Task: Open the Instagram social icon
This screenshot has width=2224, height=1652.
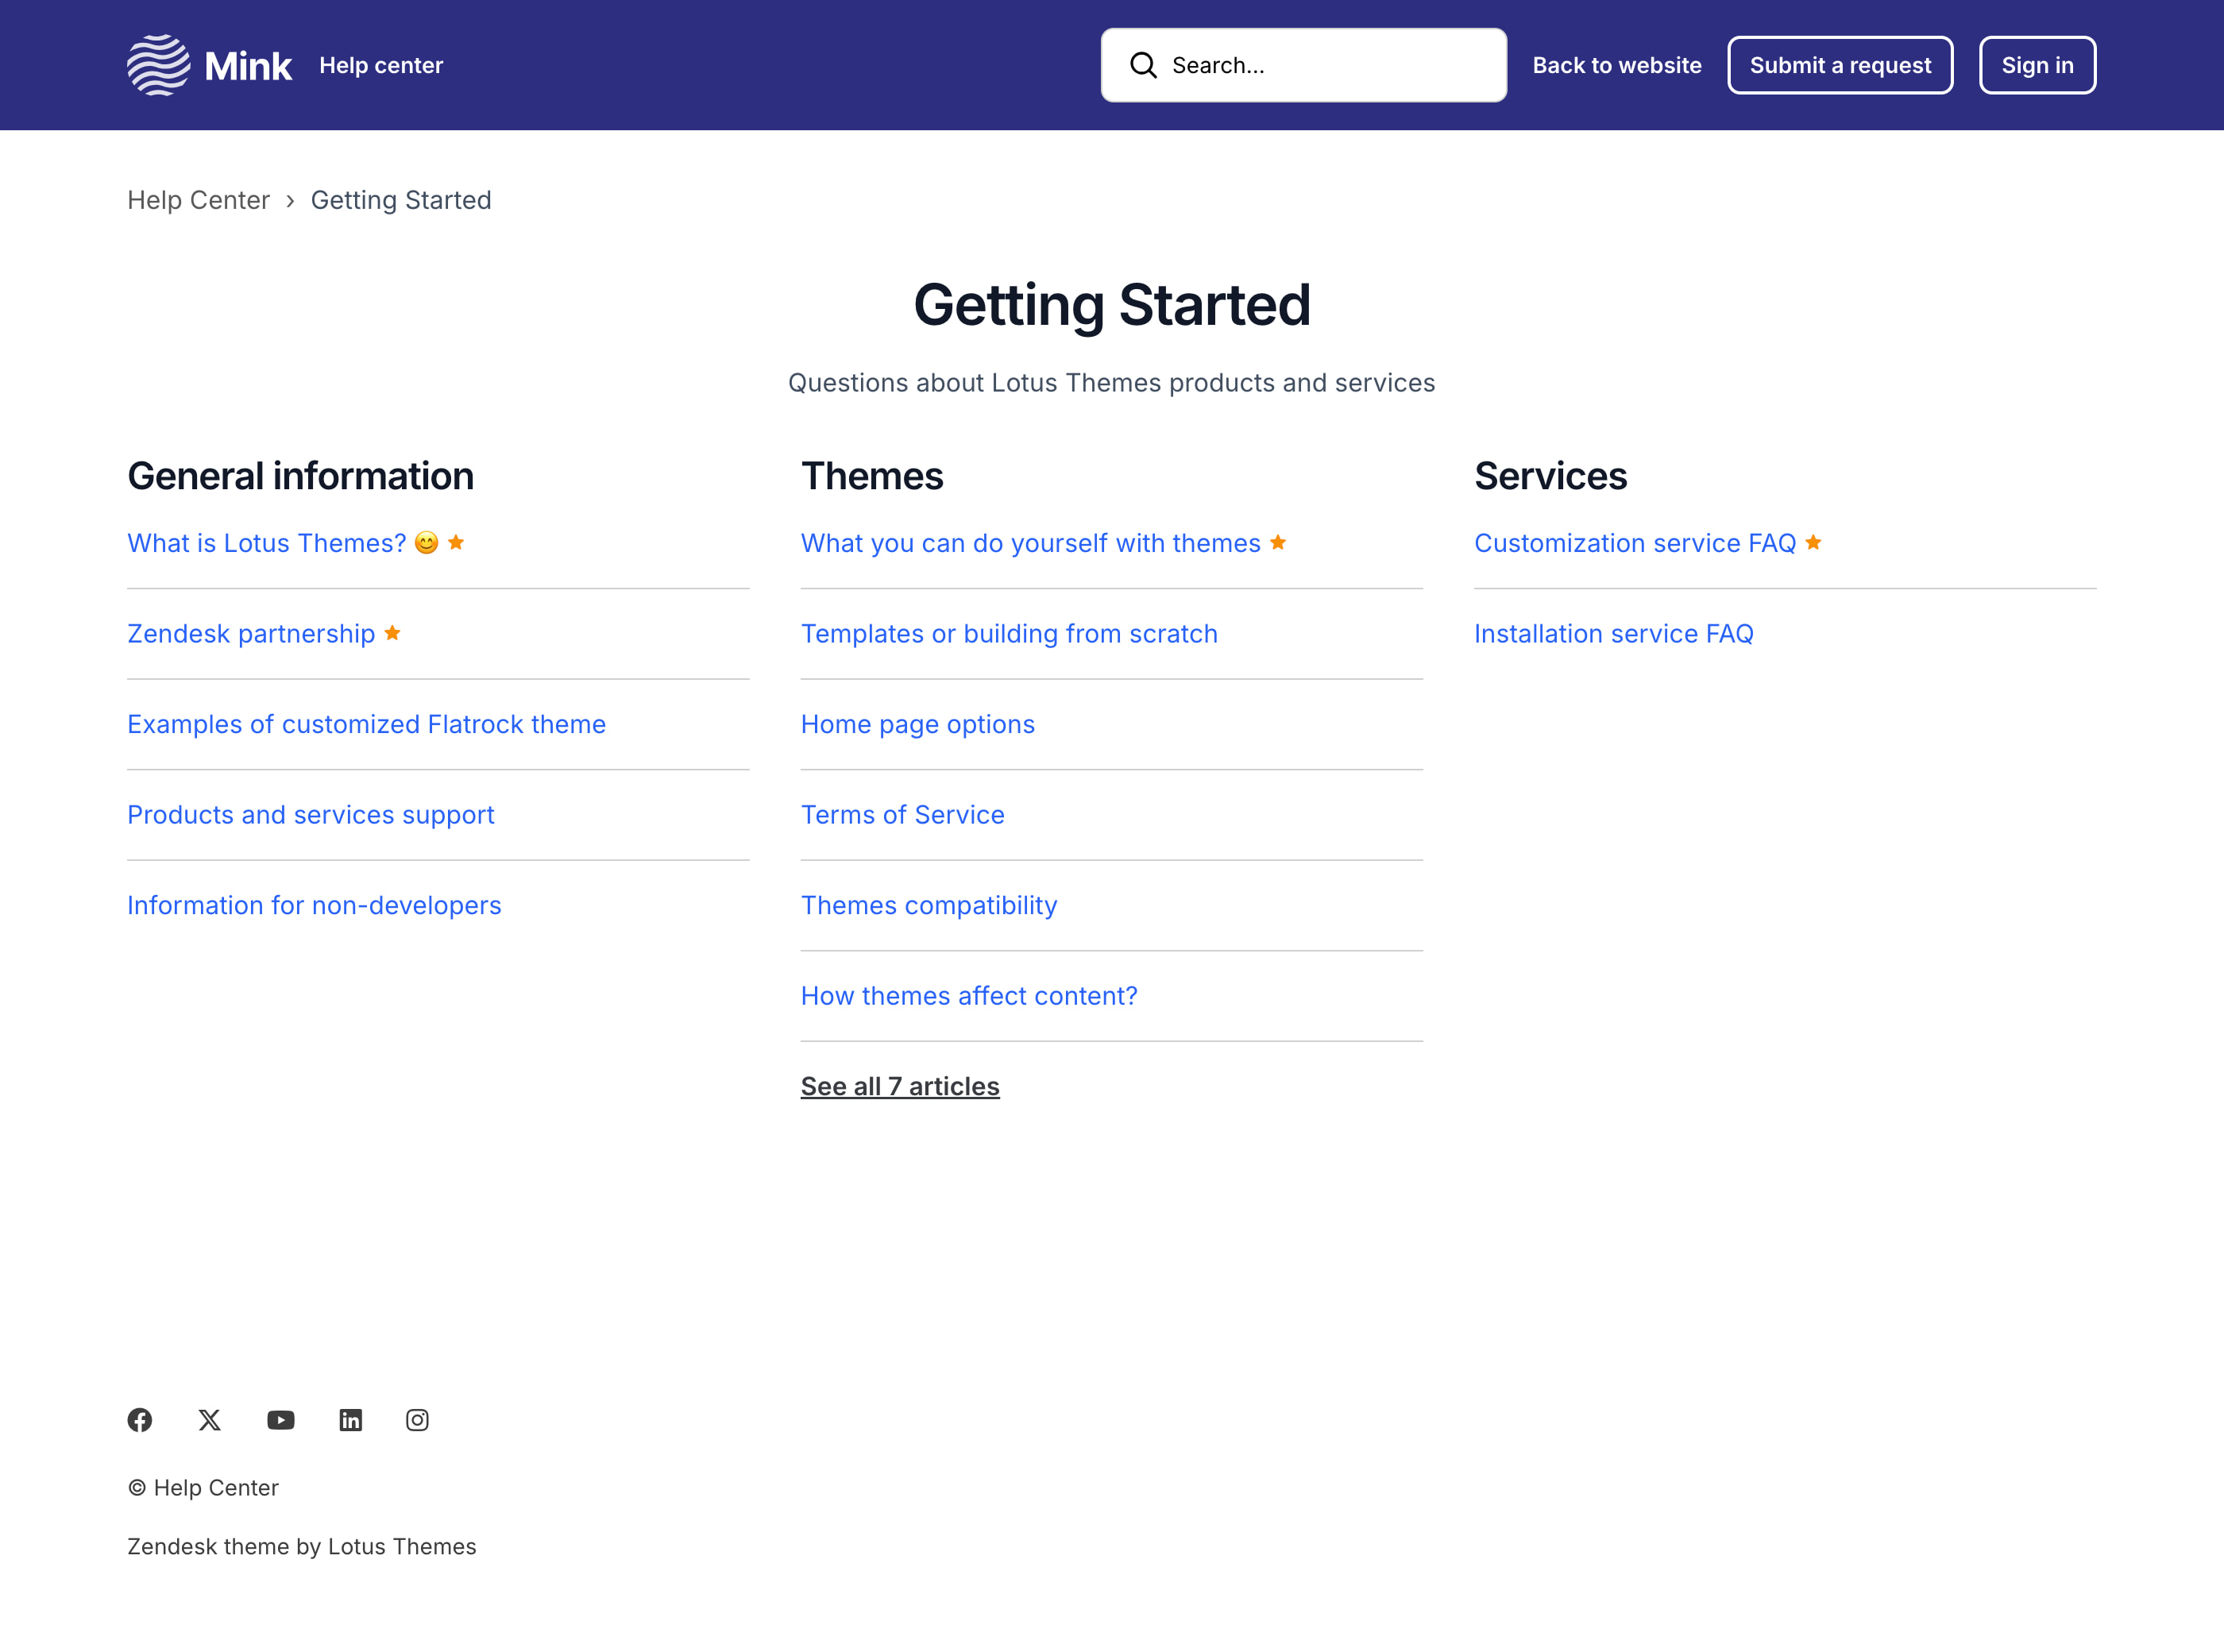Action: coord(417,1420)
